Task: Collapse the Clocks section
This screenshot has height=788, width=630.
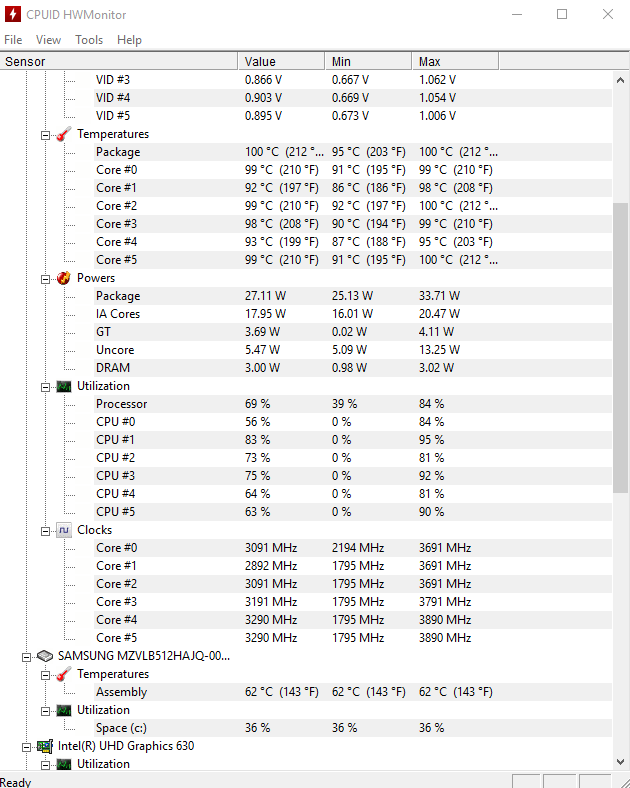Action: tap(46, 530)
